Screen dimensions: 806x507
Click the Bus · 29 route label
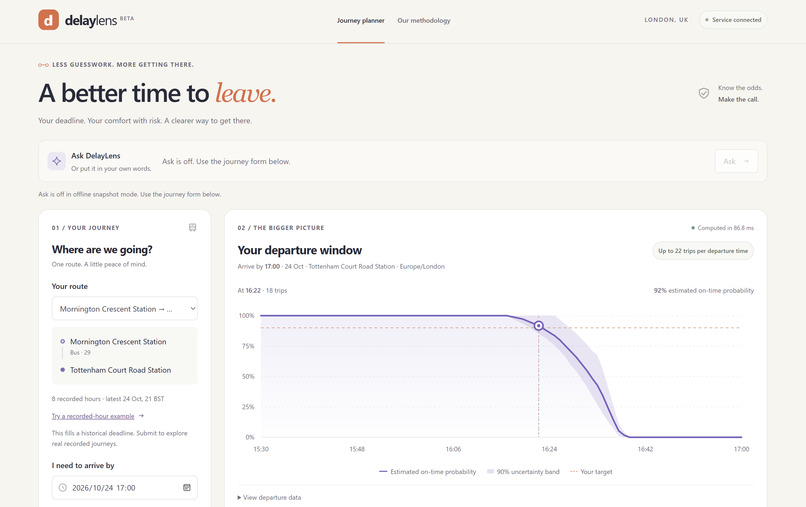[x=80, y=353]
